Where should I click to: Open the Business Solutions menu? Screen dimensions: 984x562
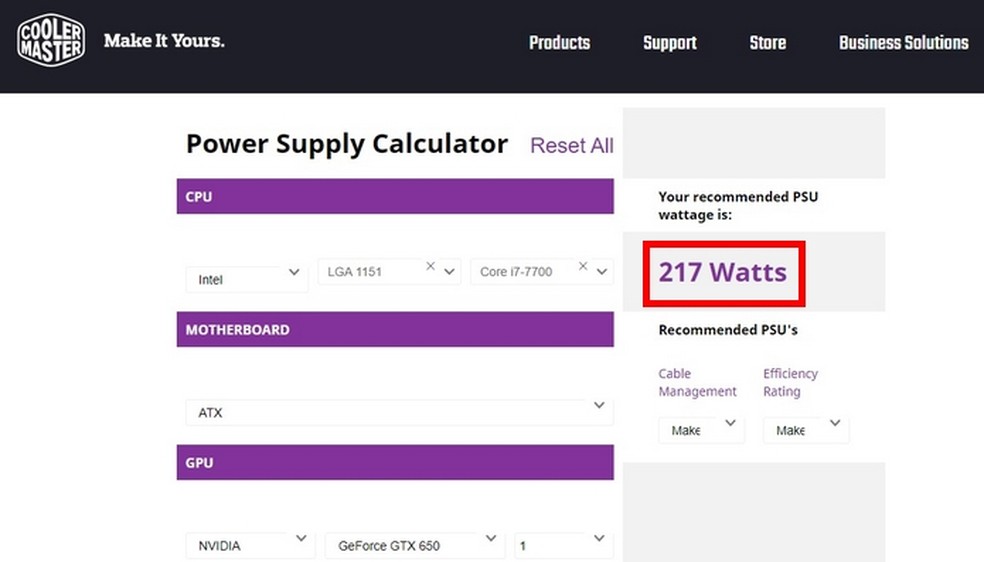pyautogui.click(x=904, y=43)
